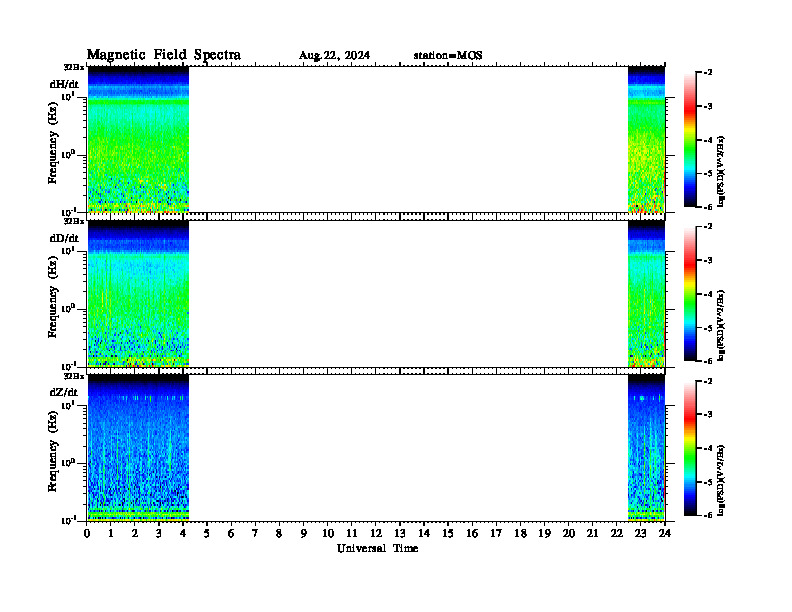Click dD/dt spectrogram data near 23 UT
Image resolution: width=792 pixels, height=612 pixels.
[x=647, y=294]
